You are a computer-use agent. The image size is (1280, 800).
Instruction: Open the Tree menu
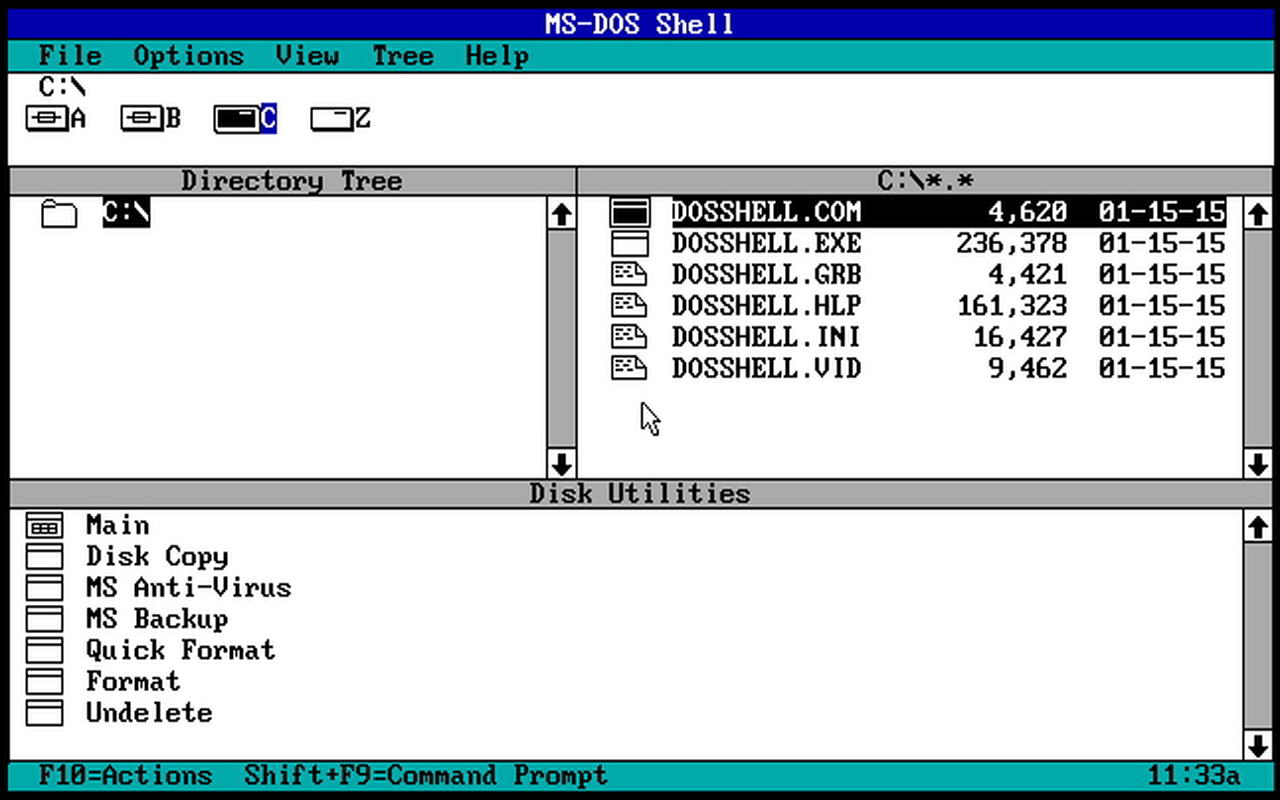pos(403,56)
